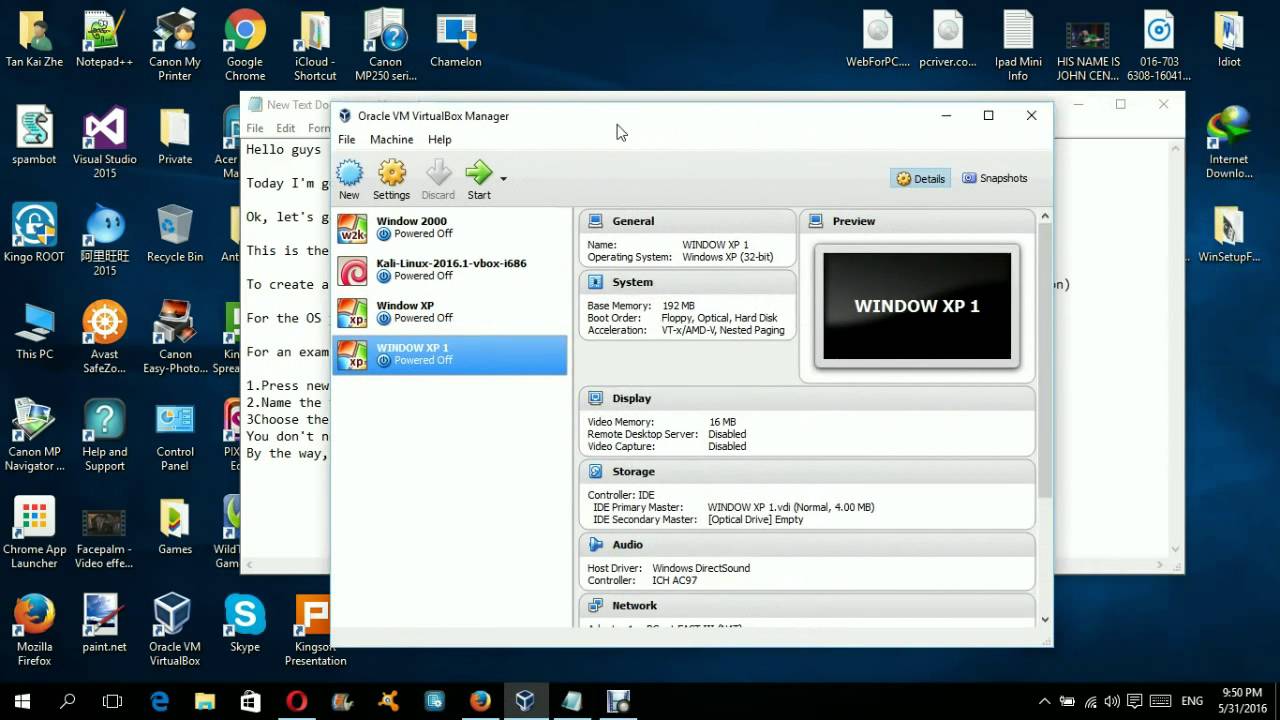Open the Edit menu in Notepad window

[x=286, y=128]
